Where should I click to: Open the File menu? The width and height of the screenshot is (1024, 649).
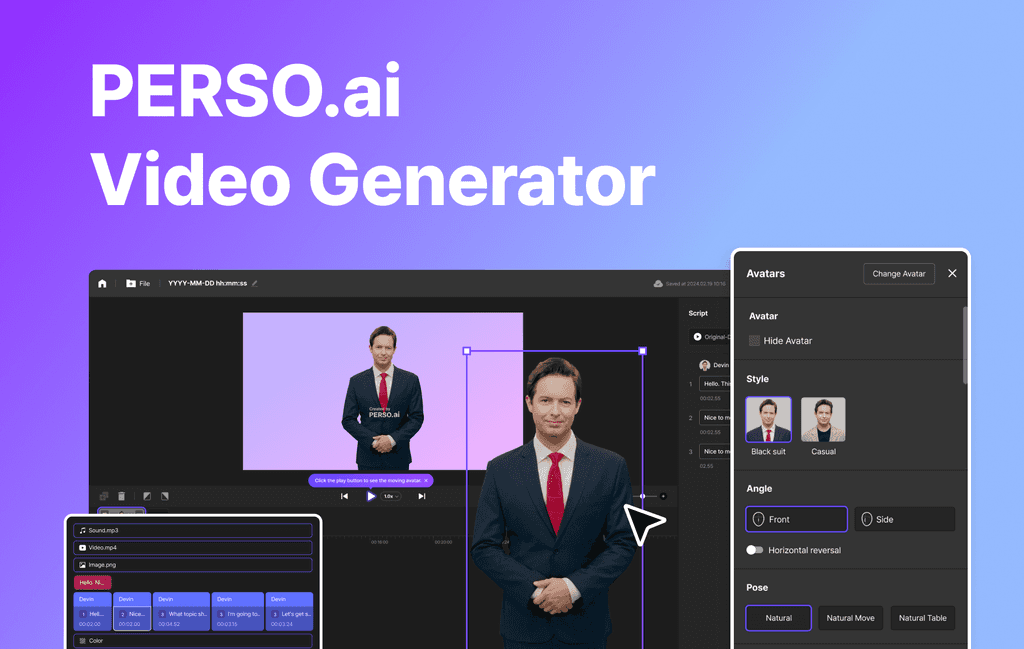click(x=137, y=283)
